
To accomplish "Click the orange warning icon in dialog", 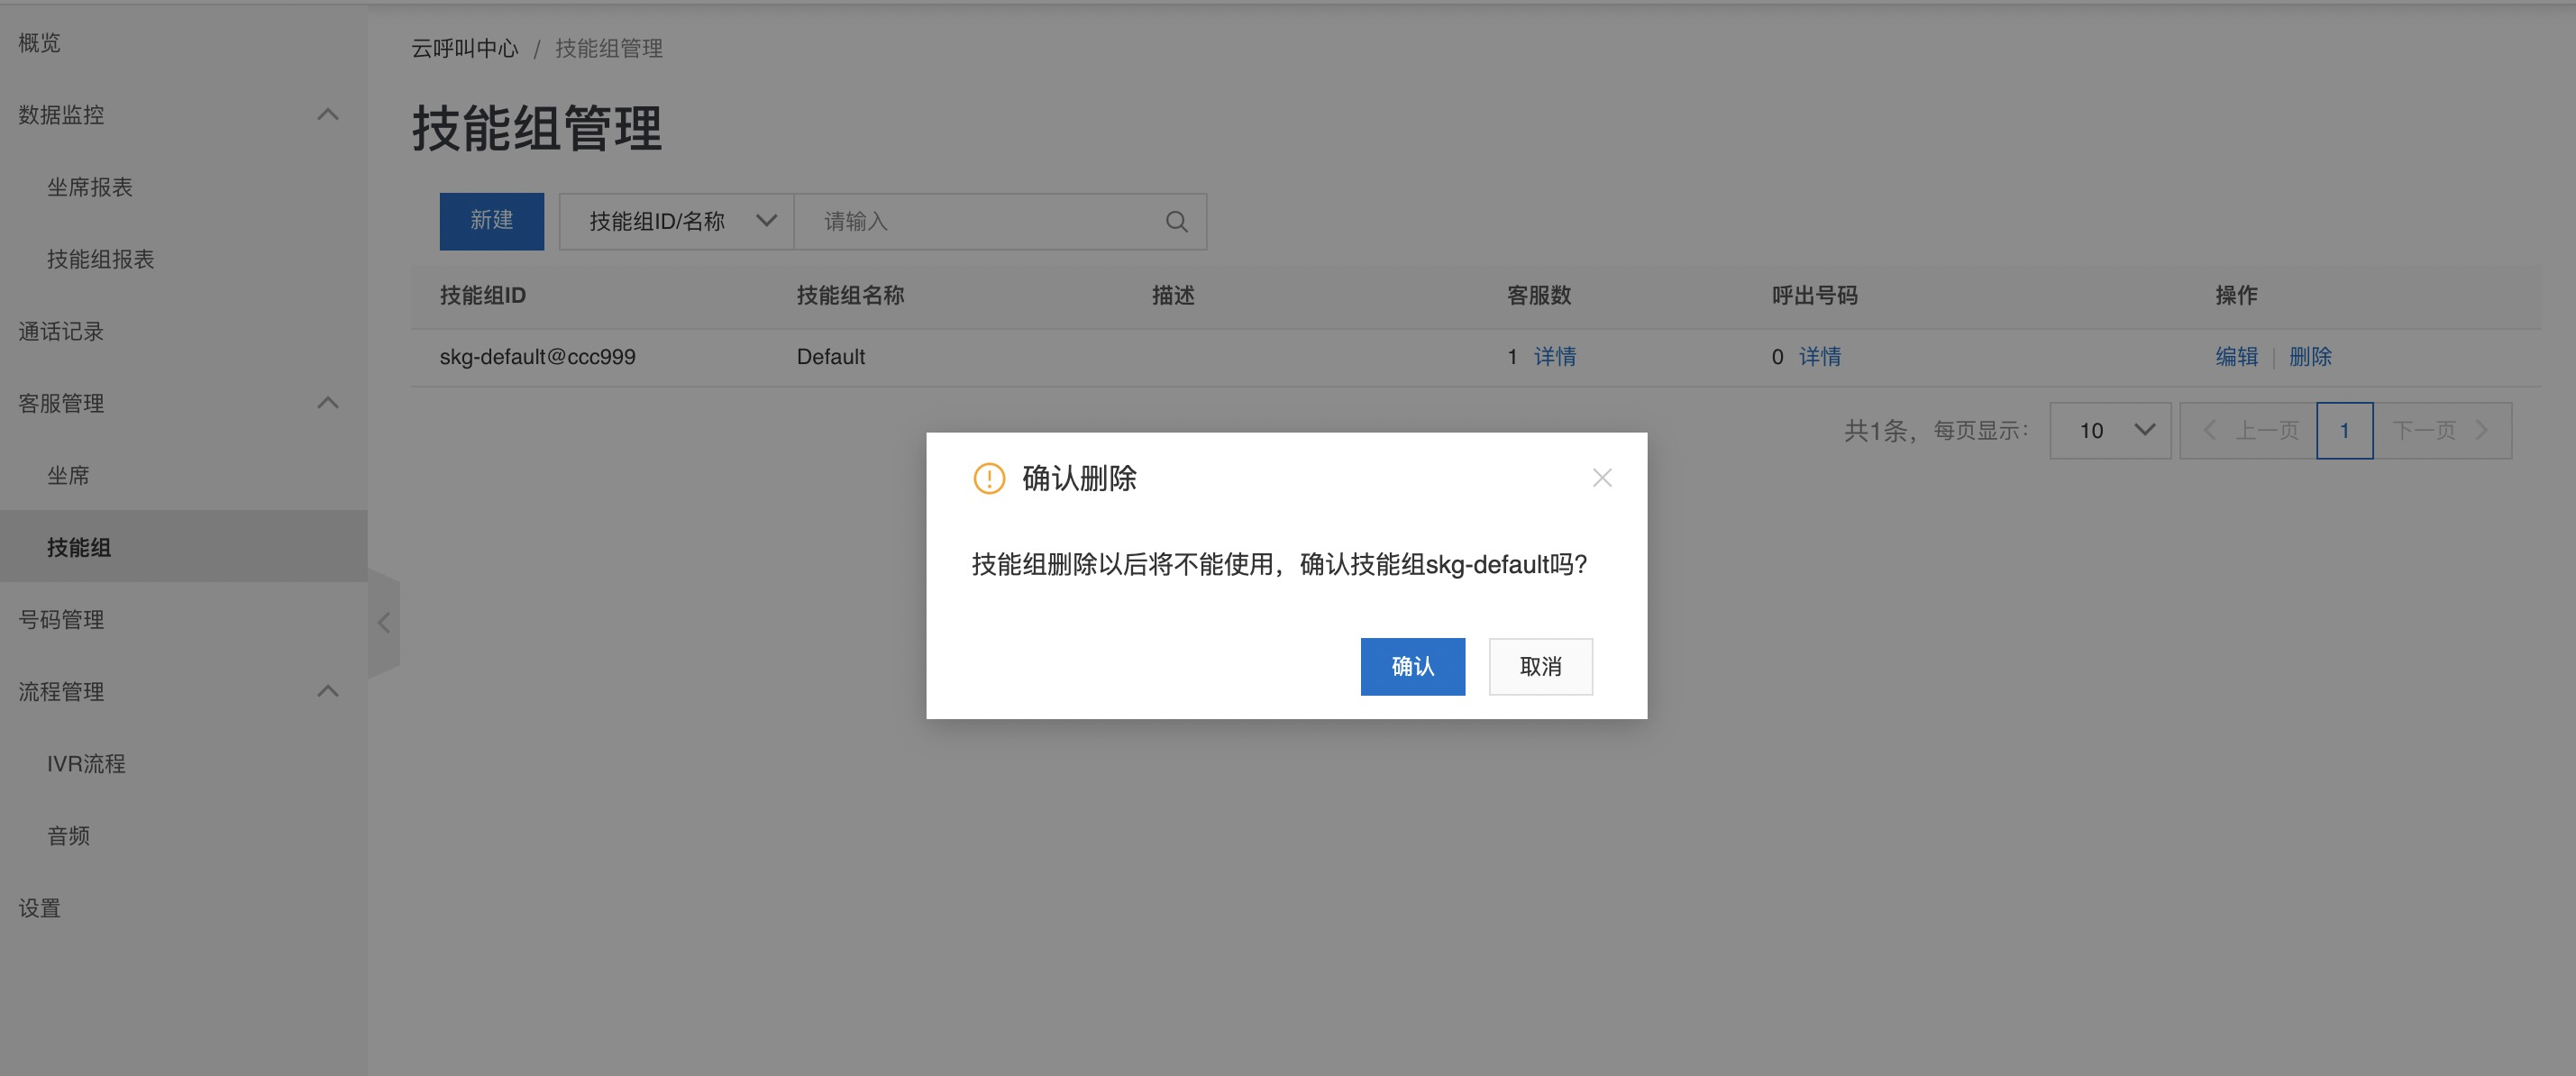I will (989, 478).
